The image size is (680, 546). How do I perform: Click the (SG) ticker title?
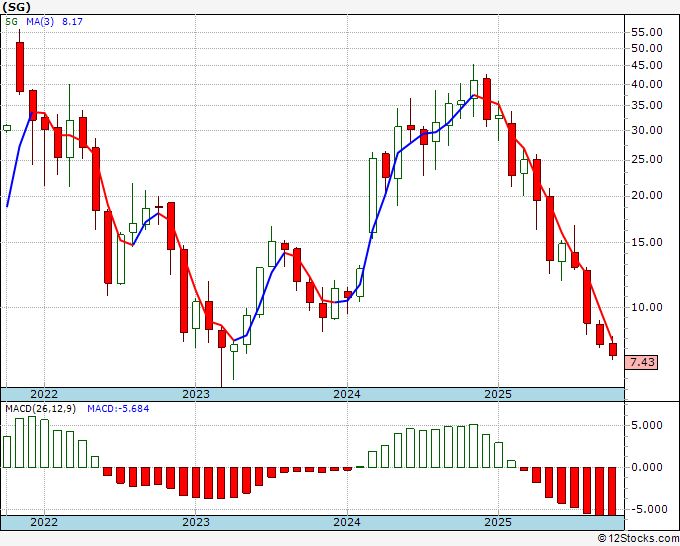point(17,7)
